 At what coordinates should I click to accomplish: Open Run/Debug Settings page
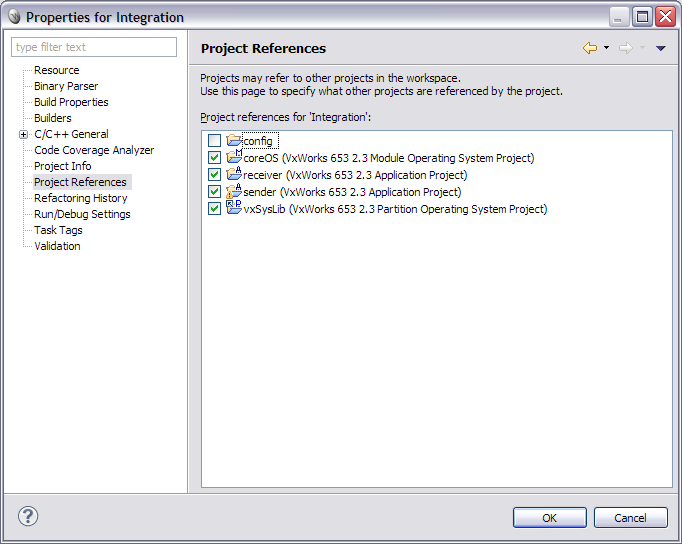coord(82,214)
